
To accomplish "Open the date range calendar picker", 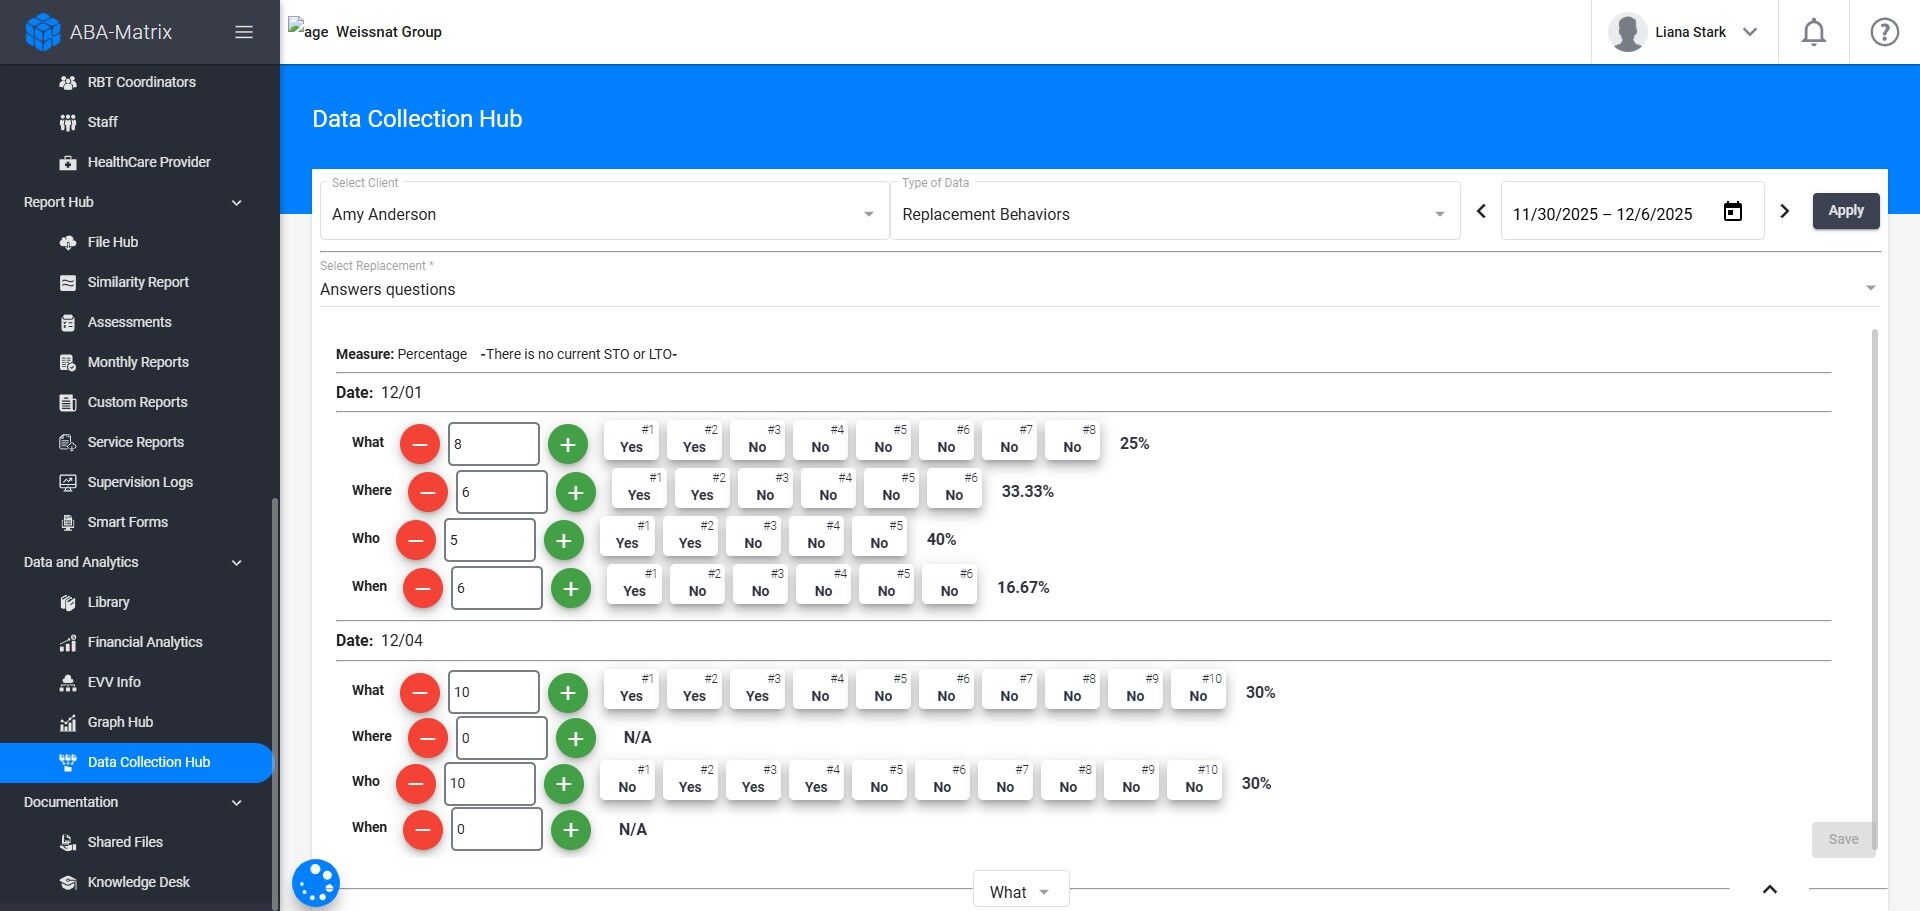I will [1732, 212].
